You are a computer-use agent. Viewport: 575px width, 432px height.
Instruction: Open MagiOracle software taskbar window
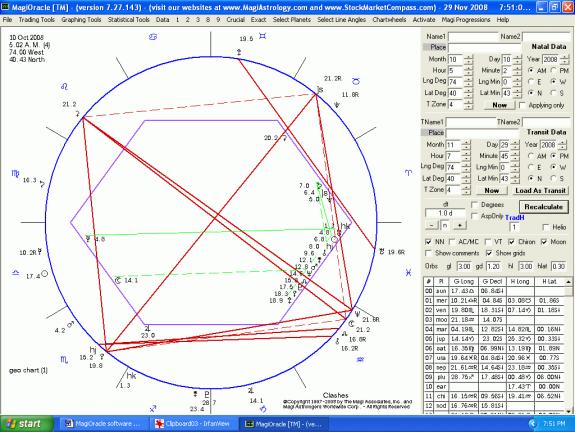coord(103,424)
